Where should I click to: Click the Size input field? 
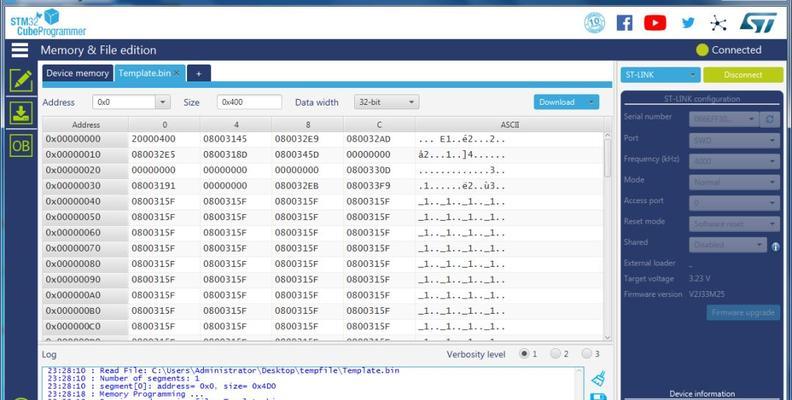[x=250, y=102]
